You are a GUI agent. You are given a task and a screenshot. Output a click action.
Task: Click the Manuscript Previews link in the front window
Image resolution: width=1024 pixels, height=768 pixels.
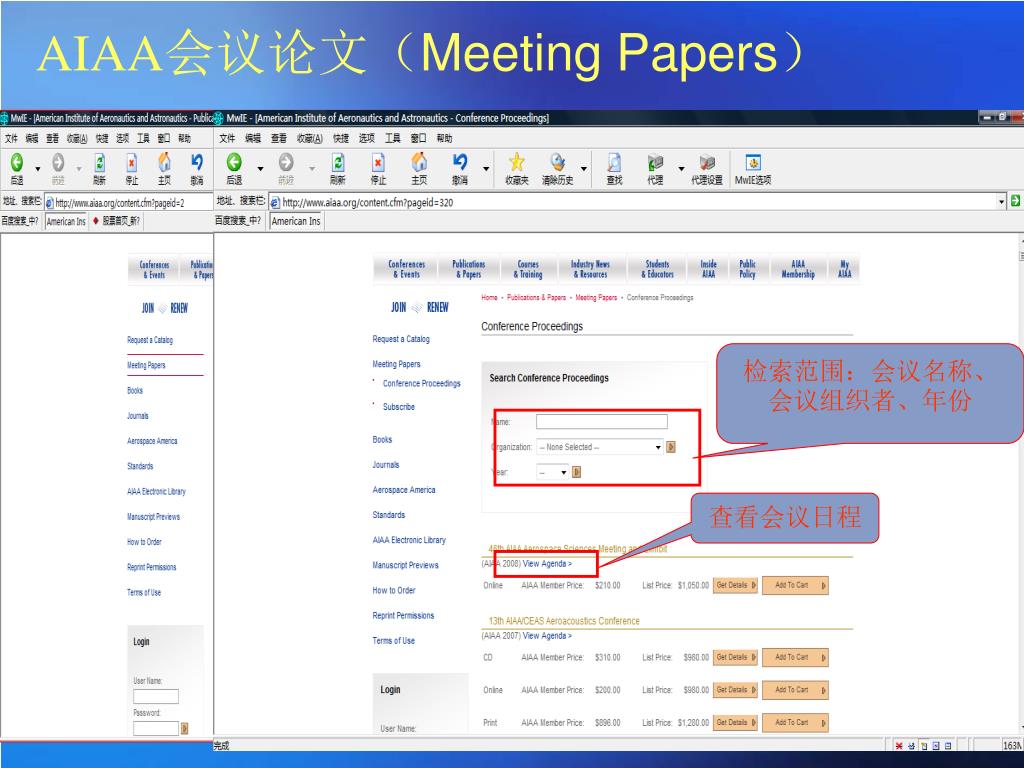[x=405, y=565]
